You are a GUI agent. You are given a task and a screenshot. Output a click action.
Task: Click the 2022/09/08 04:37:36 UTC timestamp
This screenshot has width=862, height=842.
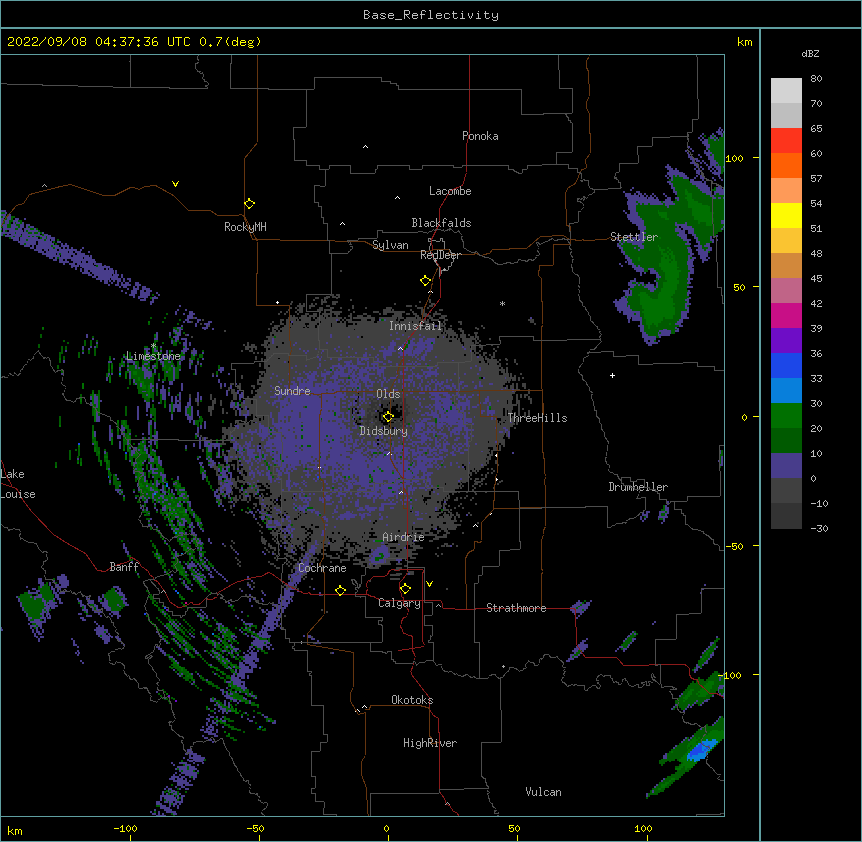[x=99, y=42]
